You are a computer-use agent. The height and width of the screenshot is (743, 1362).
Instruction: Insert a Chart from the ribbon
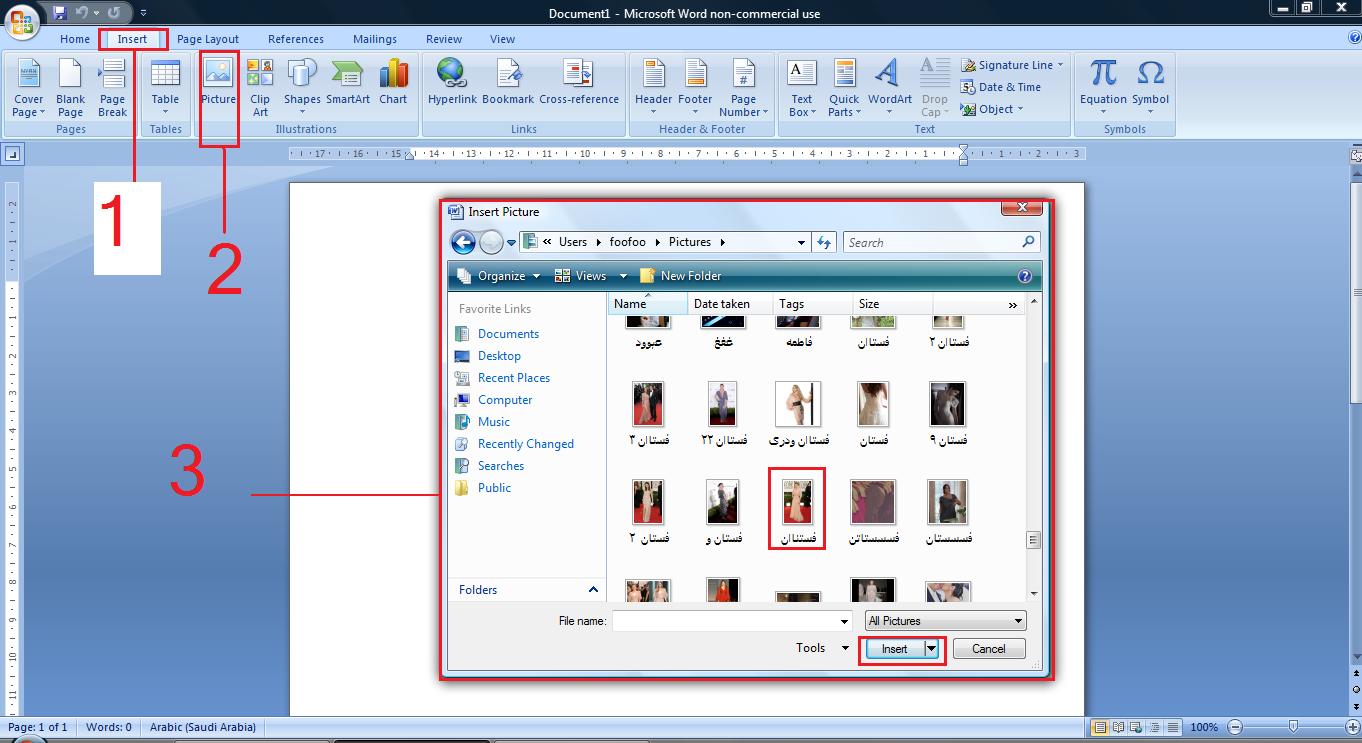[x=393, y=74]
